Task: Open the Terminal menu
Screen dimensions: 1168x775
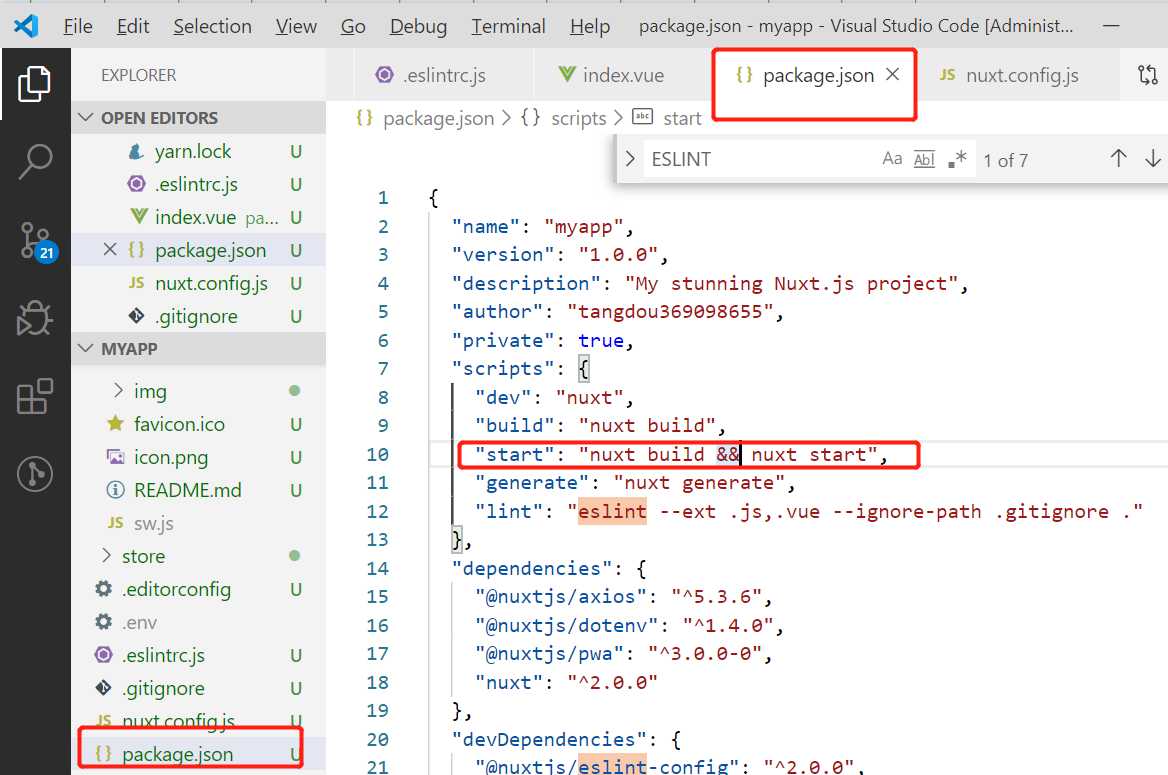Action: click(x=508, y=26)
